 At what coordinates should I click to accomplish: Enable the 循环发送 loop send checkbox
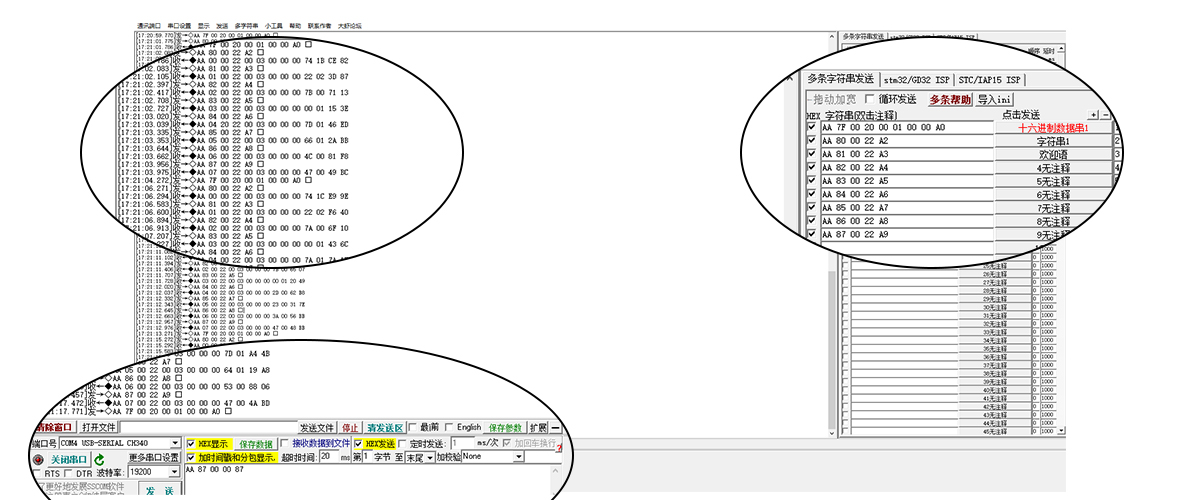(x=870, y=100)
